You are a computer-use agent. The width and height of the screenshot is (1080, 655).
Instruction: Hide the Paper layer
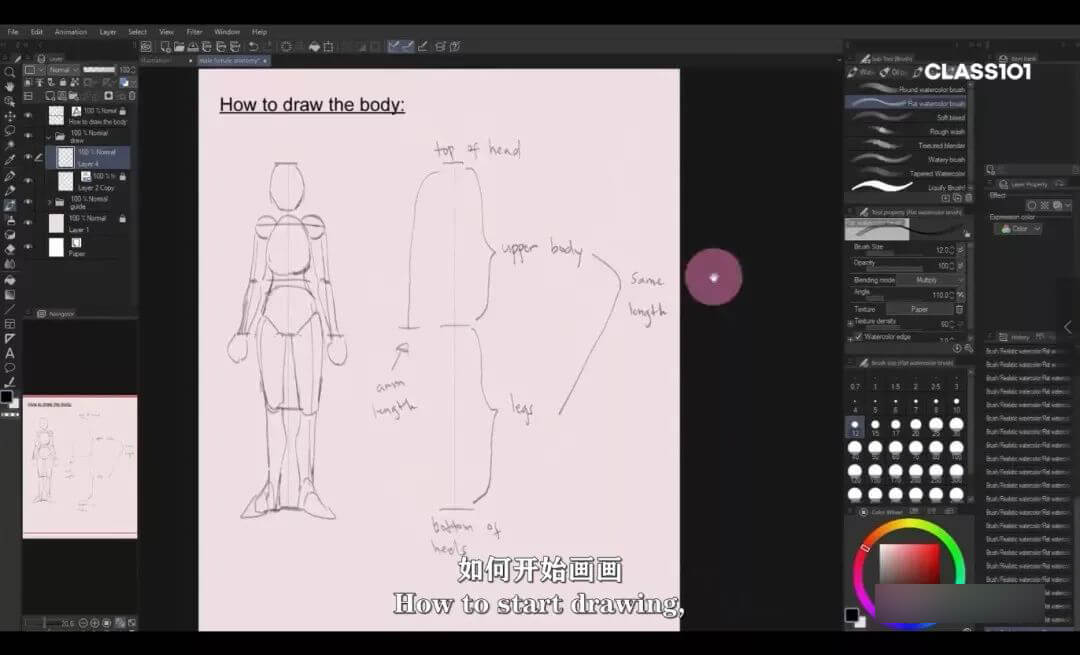click(28, 247)
